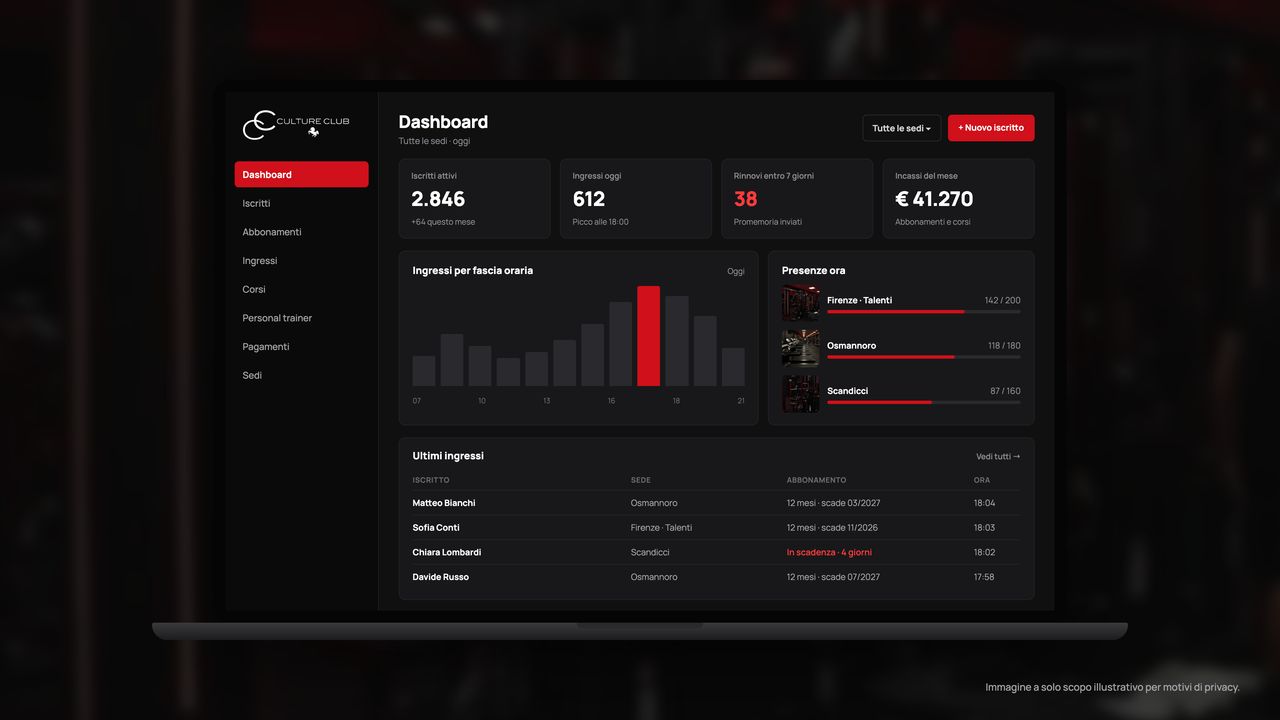
Task: Click '12 mesi · scade 07/2027' cell
Action: (x=834, y=577)
